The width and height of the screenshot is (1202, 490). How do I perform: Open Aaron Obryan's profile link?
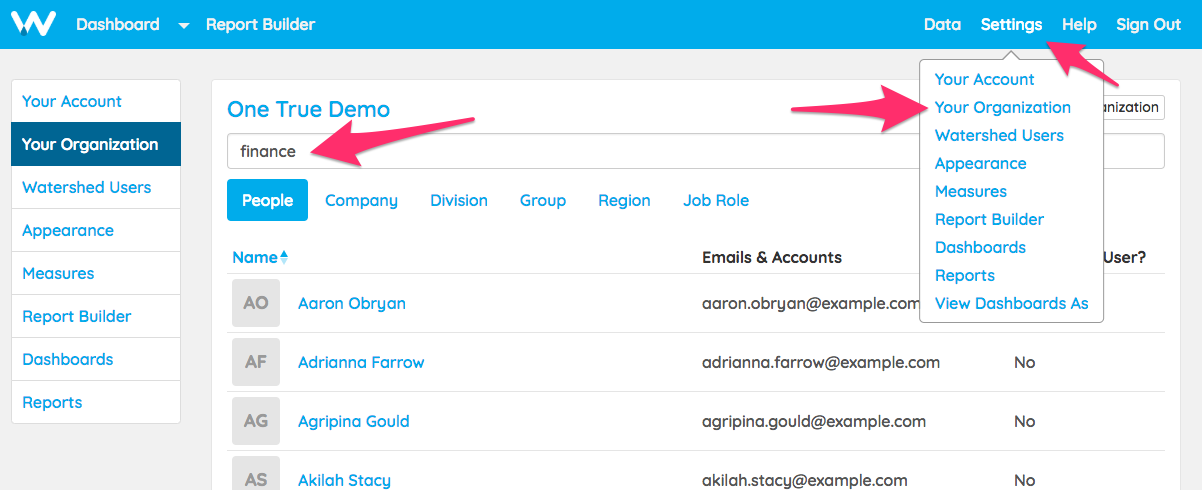click(x=352, y=303)
